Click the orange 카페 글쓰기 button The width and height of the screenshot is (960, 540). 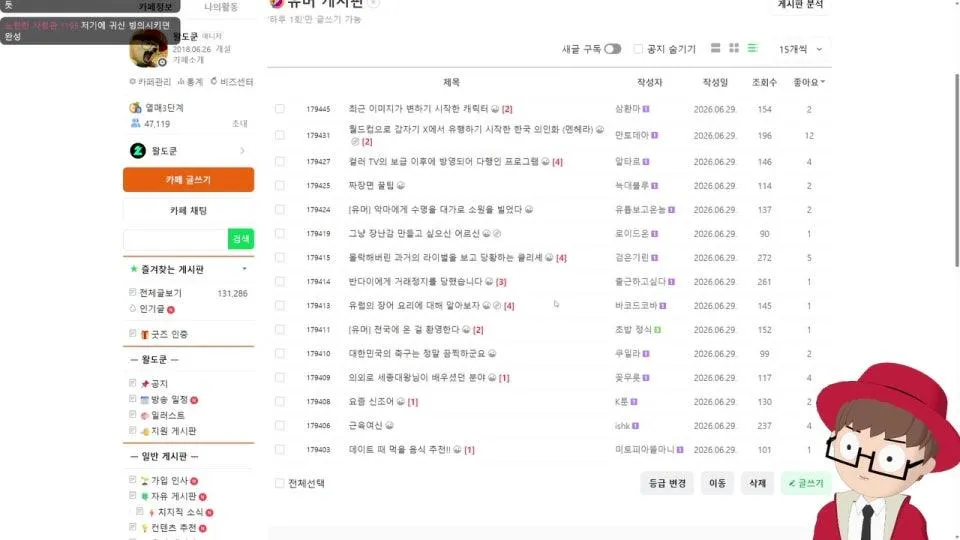click(189, 179)
